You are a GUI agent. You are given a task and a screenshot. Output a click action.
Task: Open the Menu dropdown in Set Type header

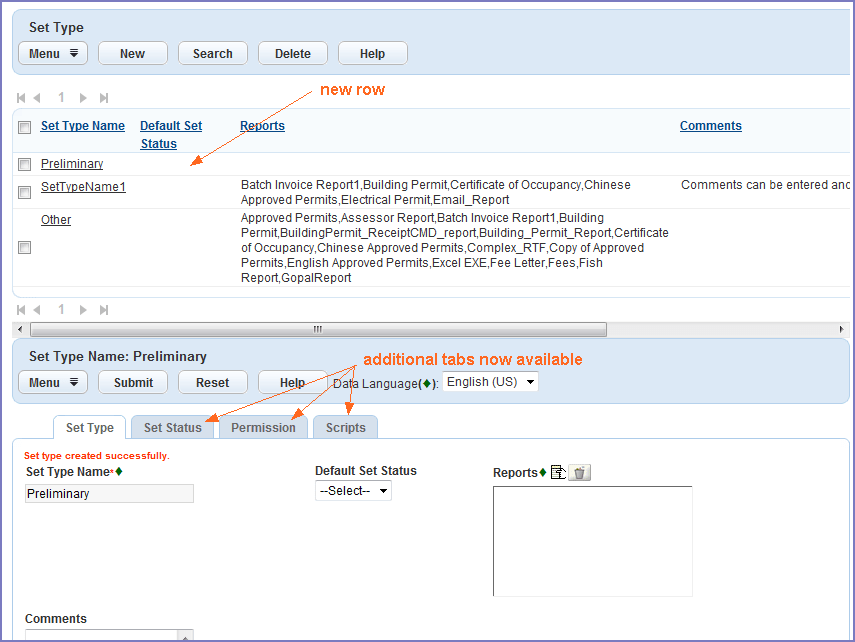pyautogui.click(x=53, y=54)
